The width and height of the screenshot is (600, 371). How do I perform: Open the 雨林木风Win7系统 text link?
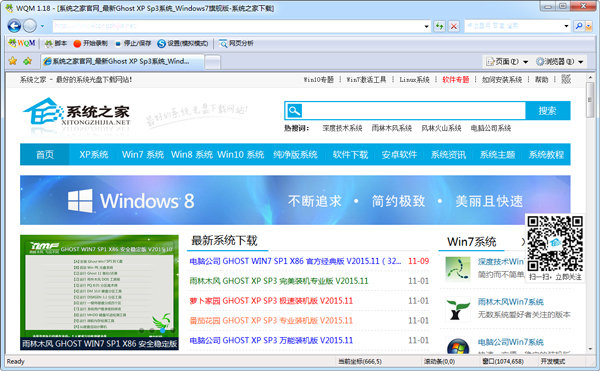pos(510,302)
